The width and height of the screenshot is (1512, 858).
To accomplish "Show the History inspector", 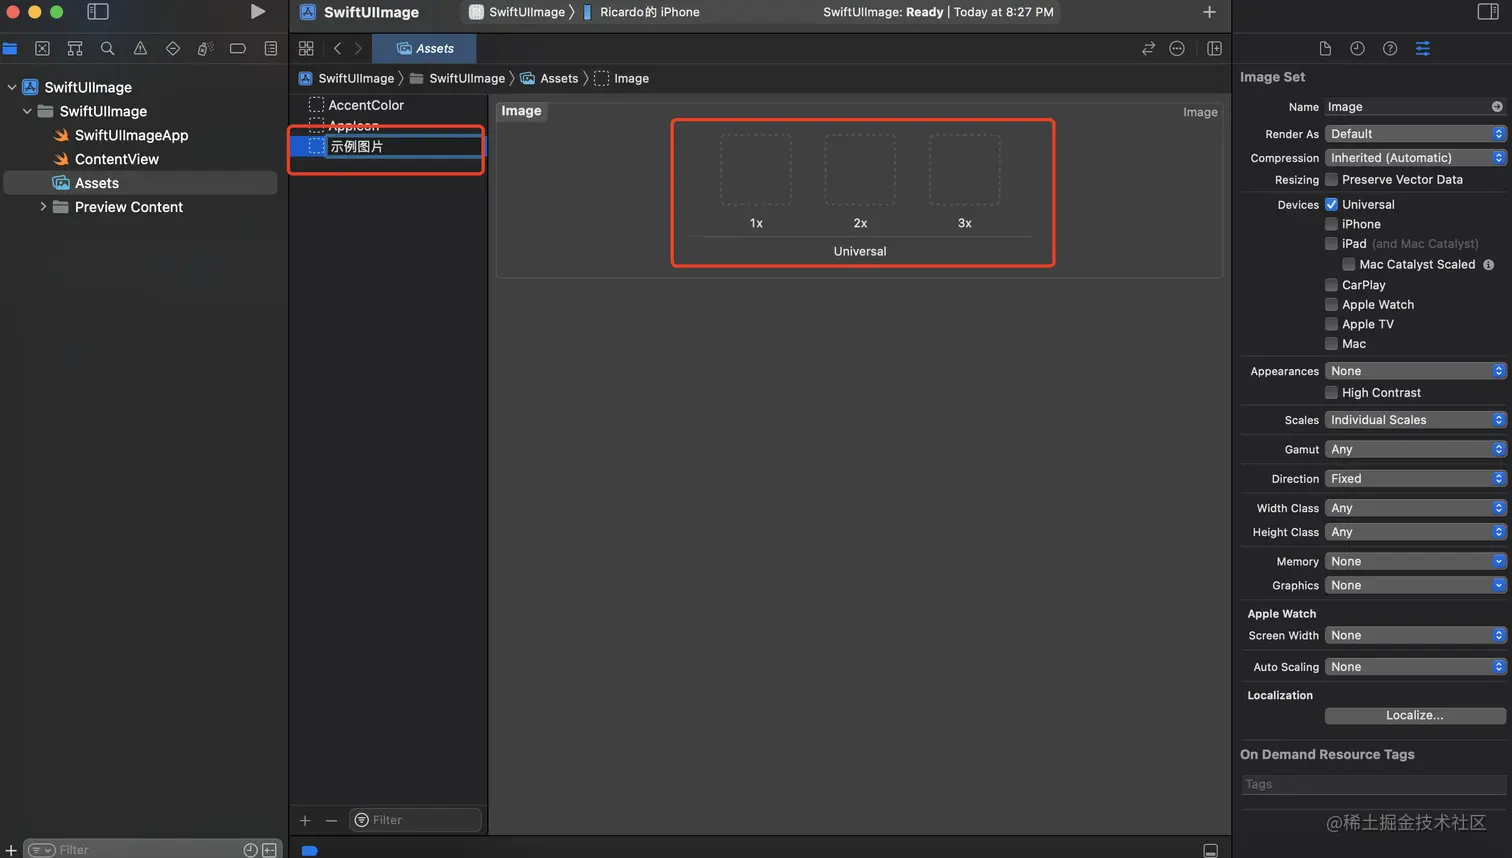I will pyautogui.click(x=1357, y=48).
